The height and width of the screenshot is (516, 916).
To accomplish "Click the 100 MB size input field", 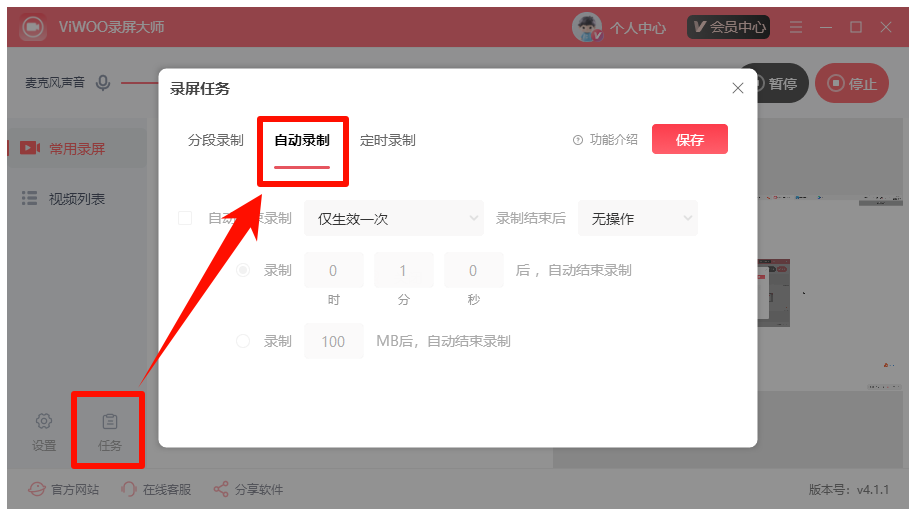I will coord(334,341).
